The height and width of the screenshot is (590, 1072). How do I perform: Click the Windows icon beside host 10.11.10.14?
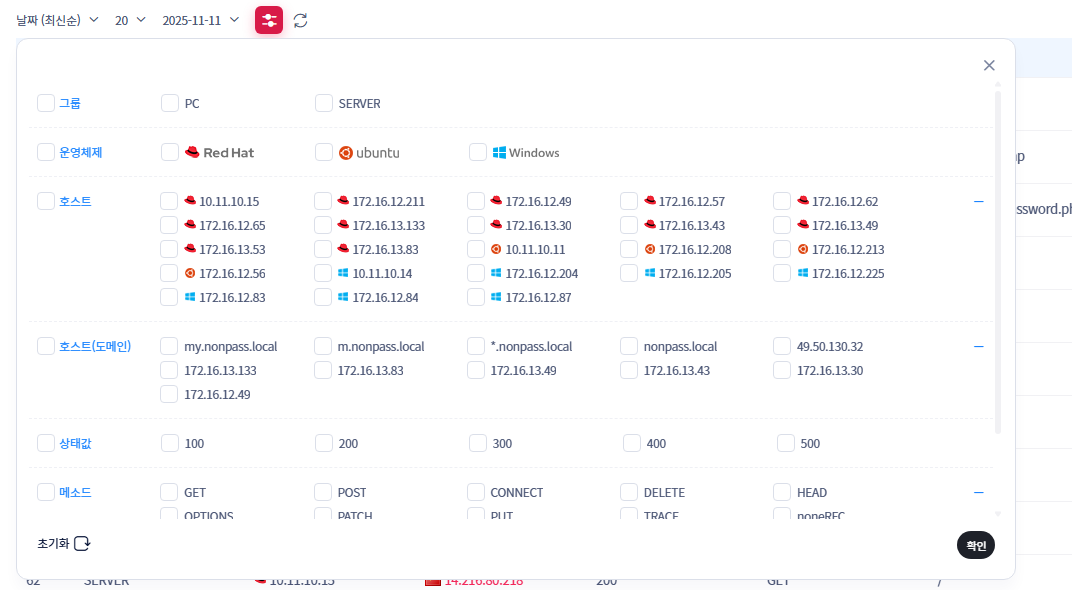tap(344, 273)
